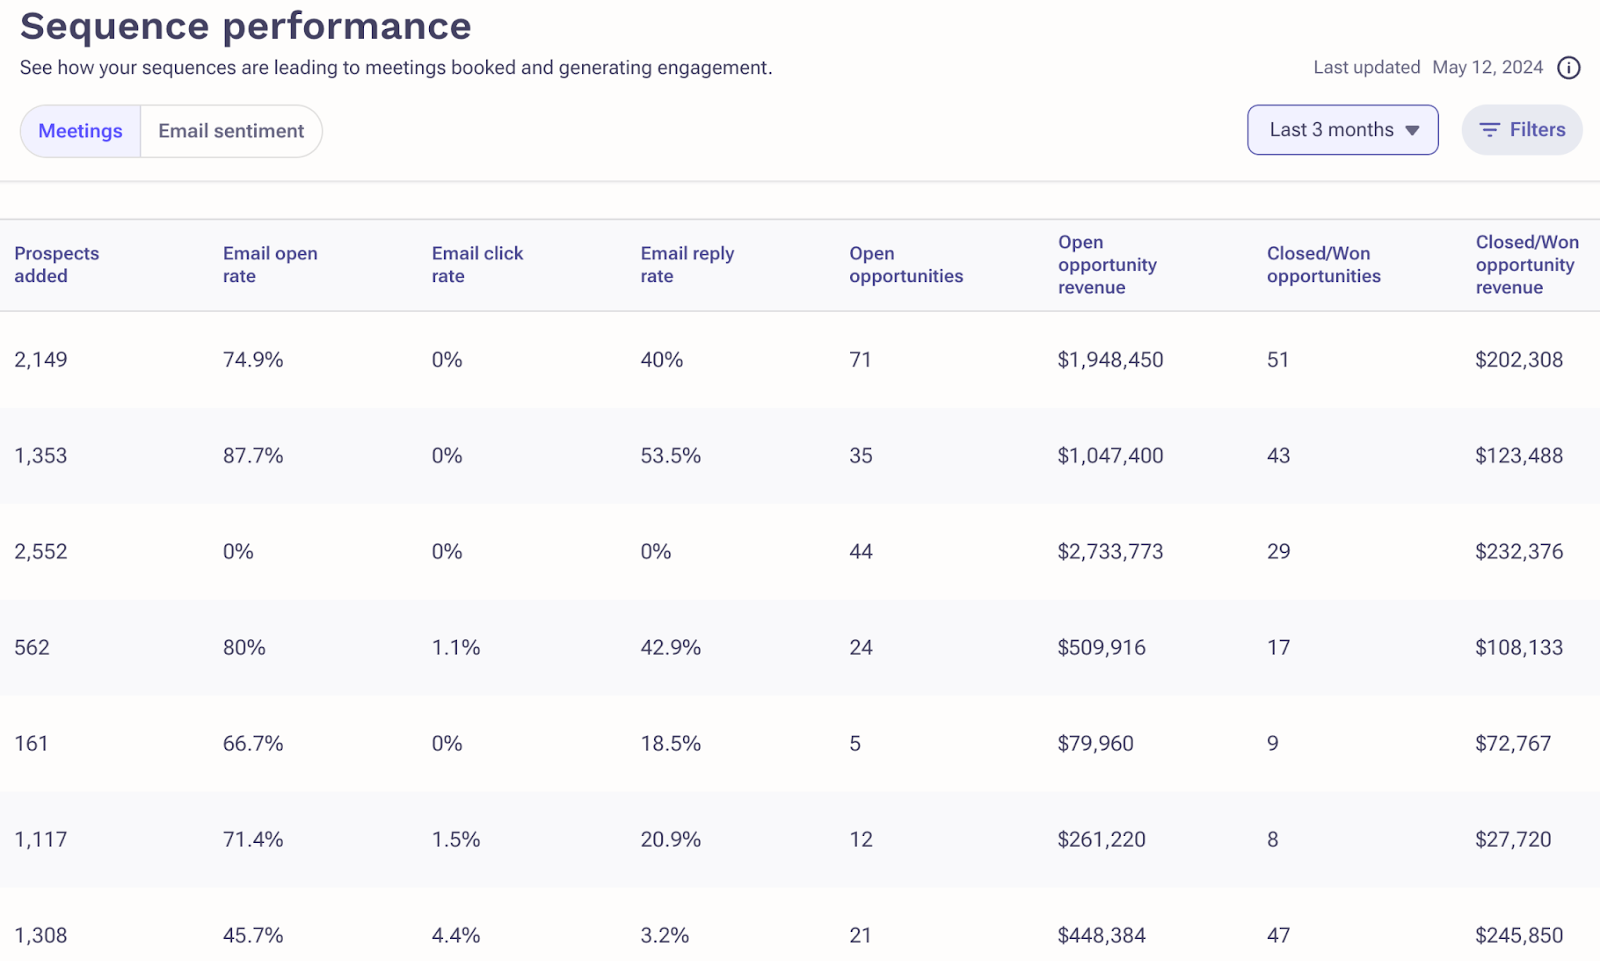
Task: Switch to the Email sentiment tab
Action: click(231, 130)
